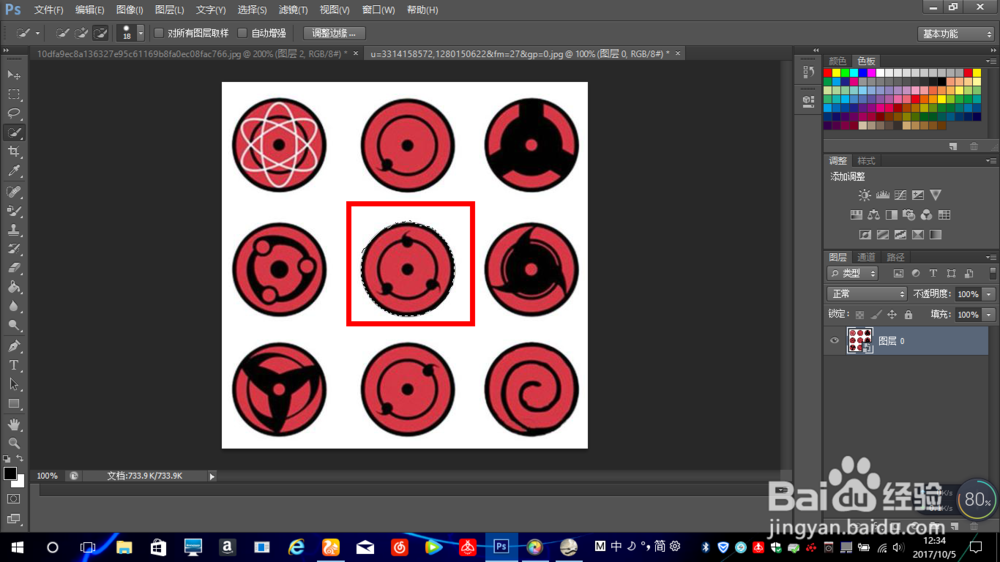Open the 基本功能 workspace dropdown

click(955, 34)
